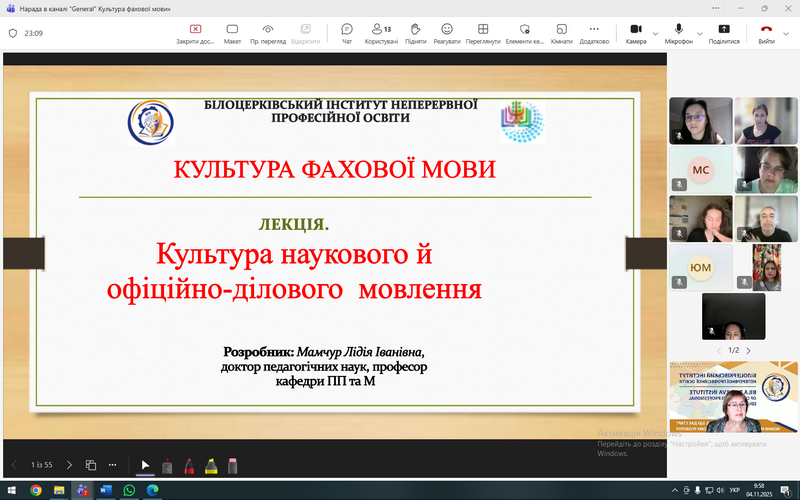Open the Rooms (Кімнати) icon

tap(561, 33)
